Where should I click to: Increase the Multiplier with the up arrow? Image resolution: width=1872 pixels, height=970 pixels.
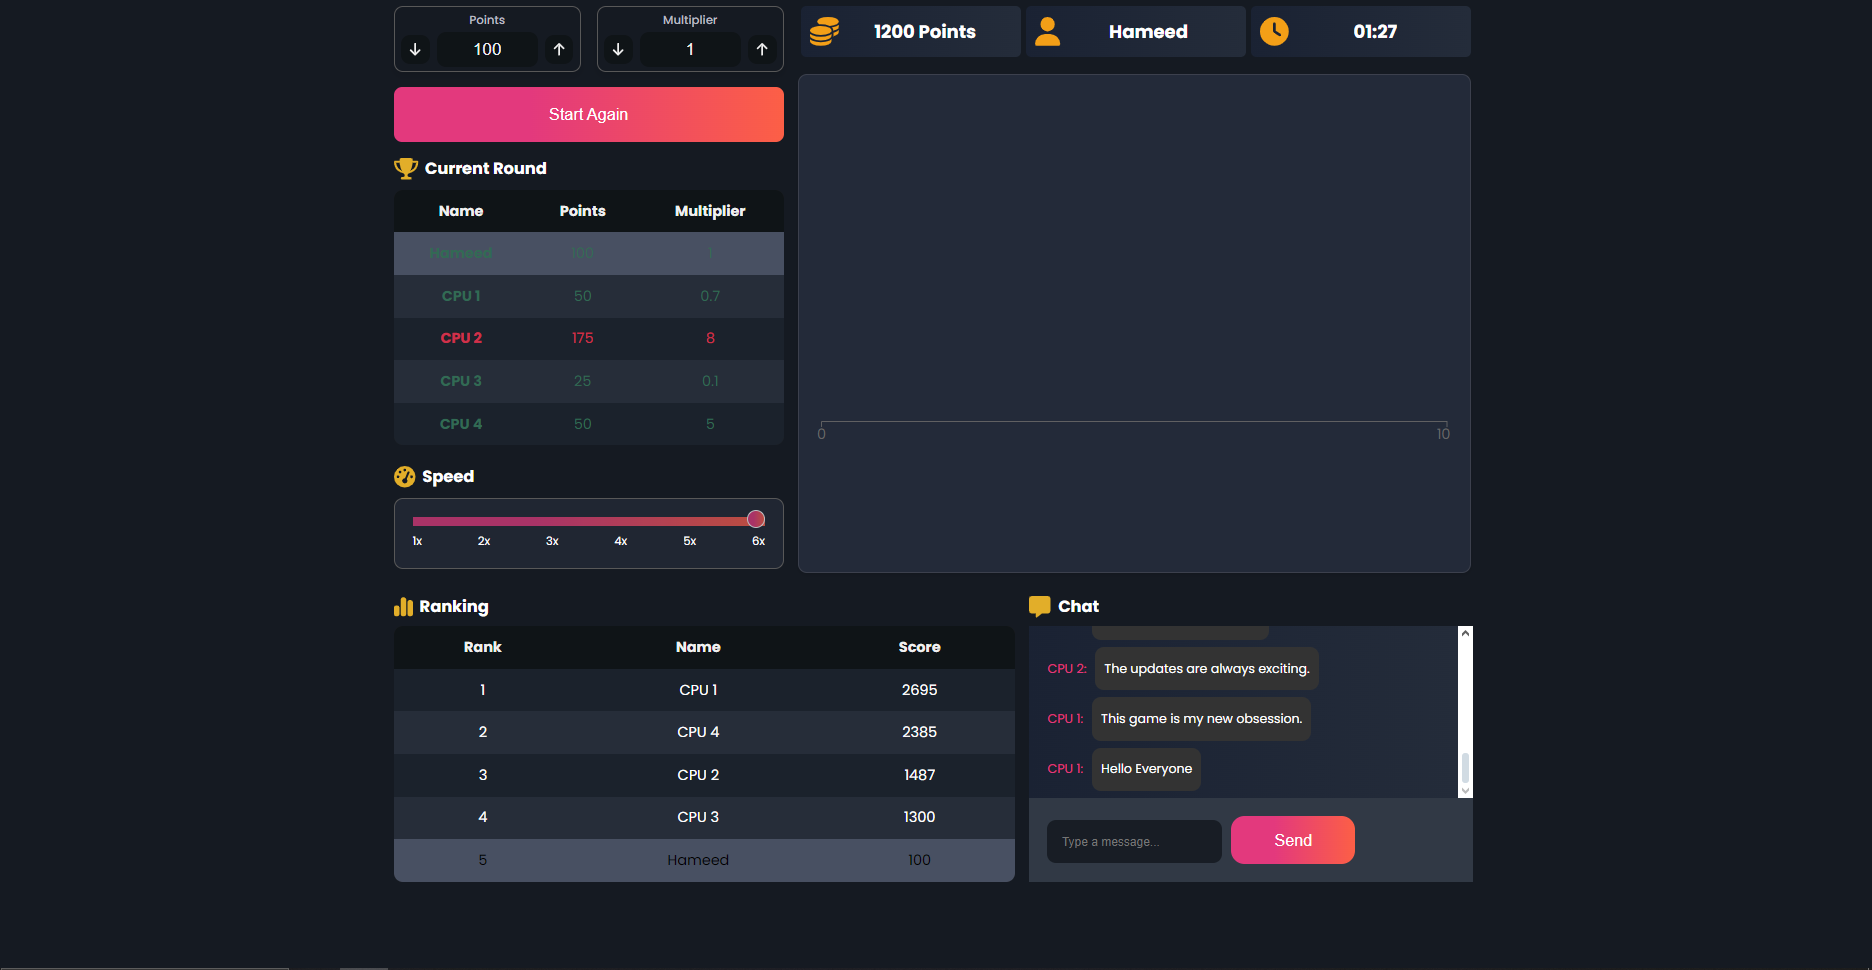(762, 49)
